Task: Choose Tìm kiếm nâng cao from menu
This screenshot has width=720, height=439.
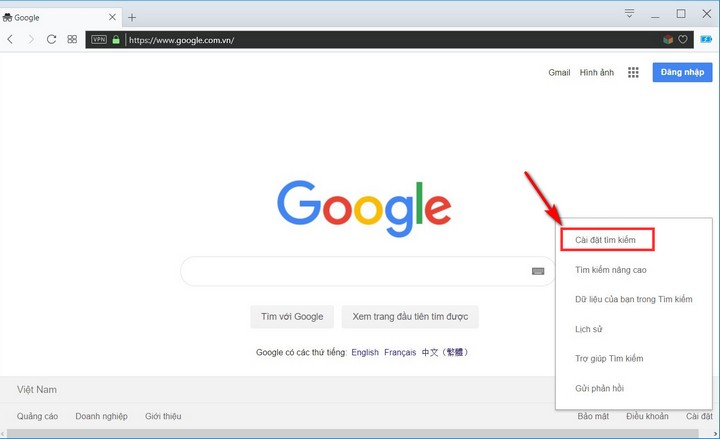Action: click(x=608, y=270)
